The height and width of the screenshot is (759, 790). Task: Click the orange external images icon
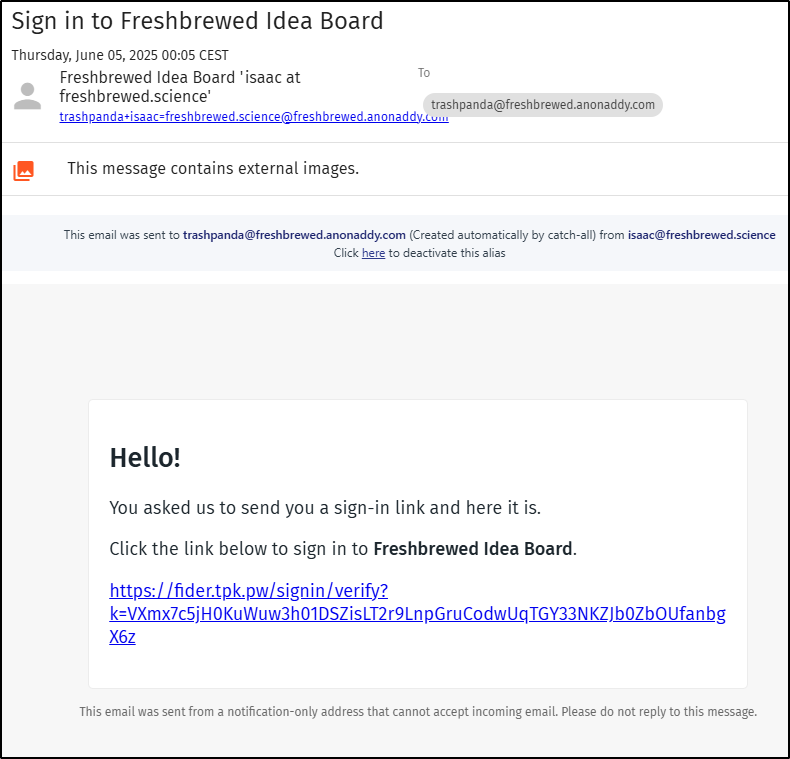pyautogui.click(x=24, y=171)
